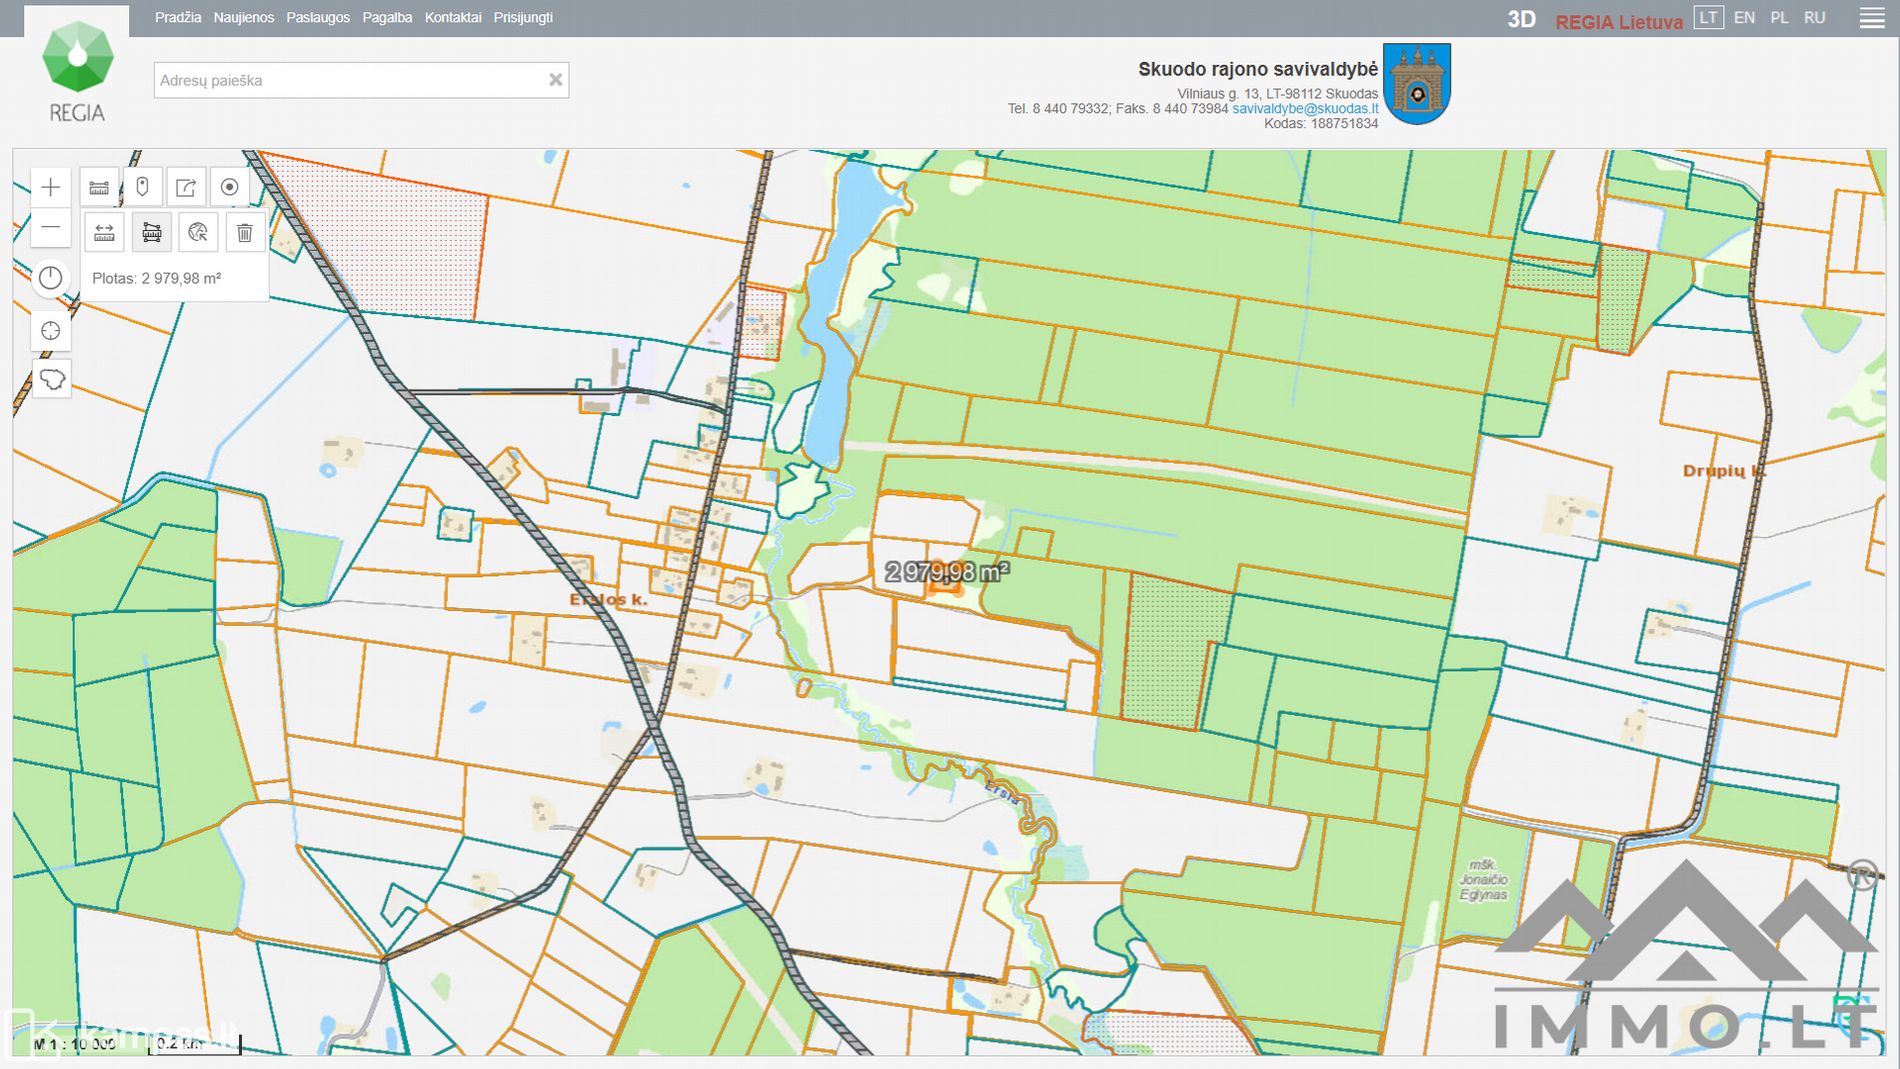Open the Paslaugos menu item

pos(318,18)
